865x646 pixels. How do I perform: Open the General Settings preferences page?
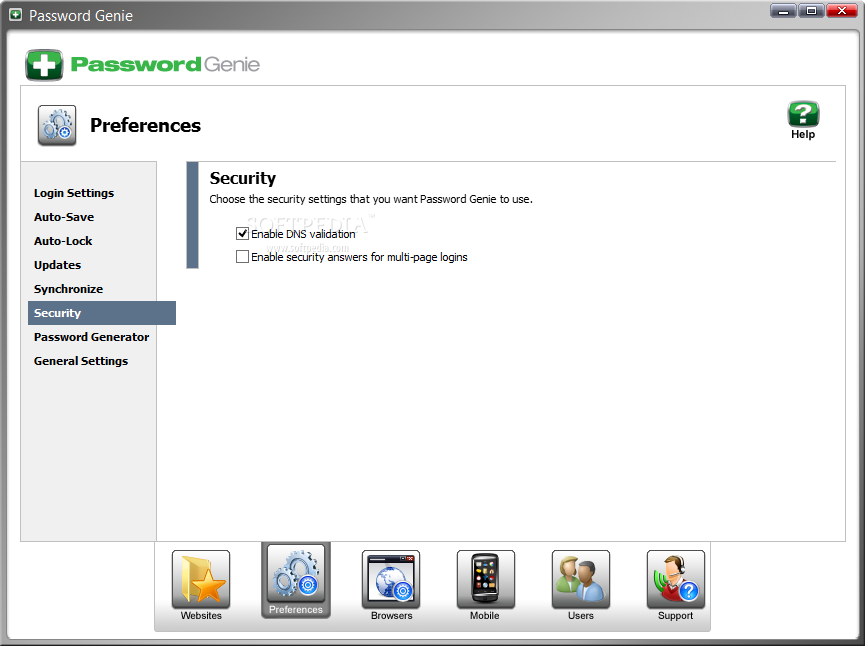[81, 361]
